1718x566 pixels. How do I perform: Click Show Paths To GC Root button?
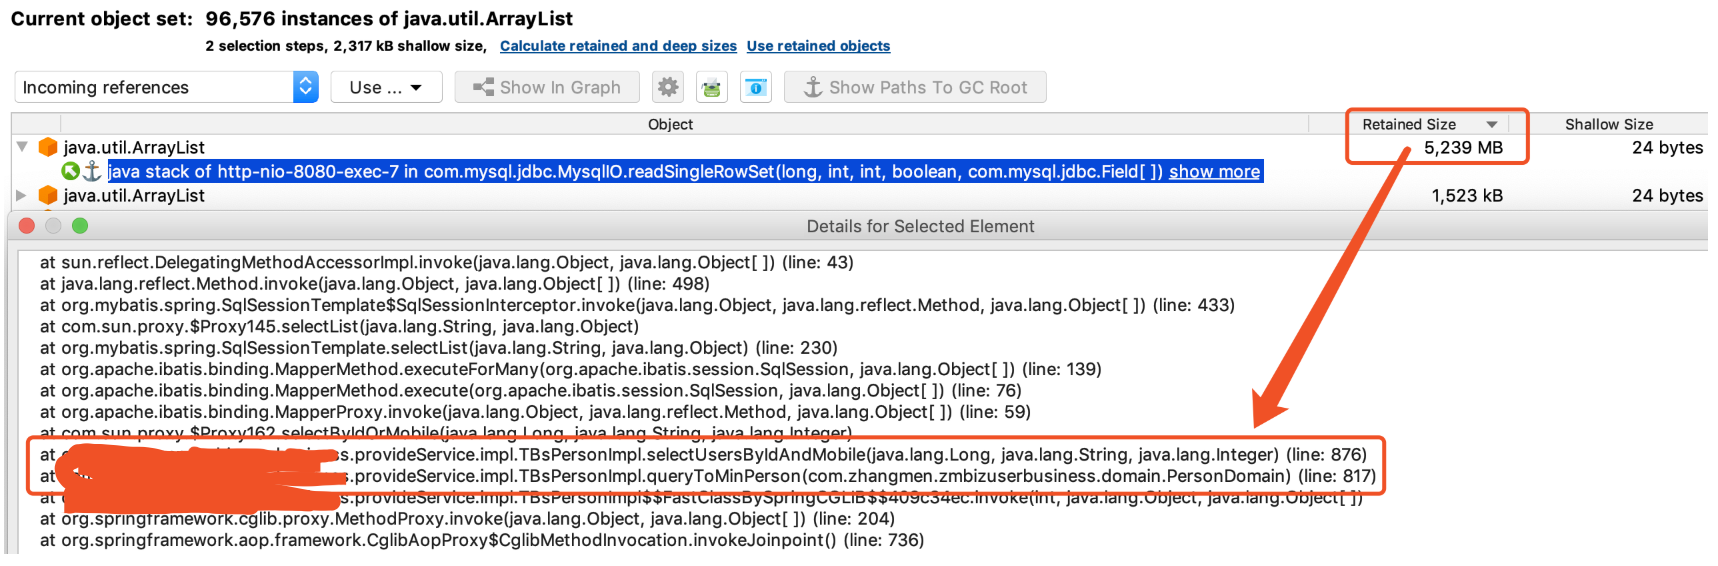pyautogui.click(x=915, y=88)
